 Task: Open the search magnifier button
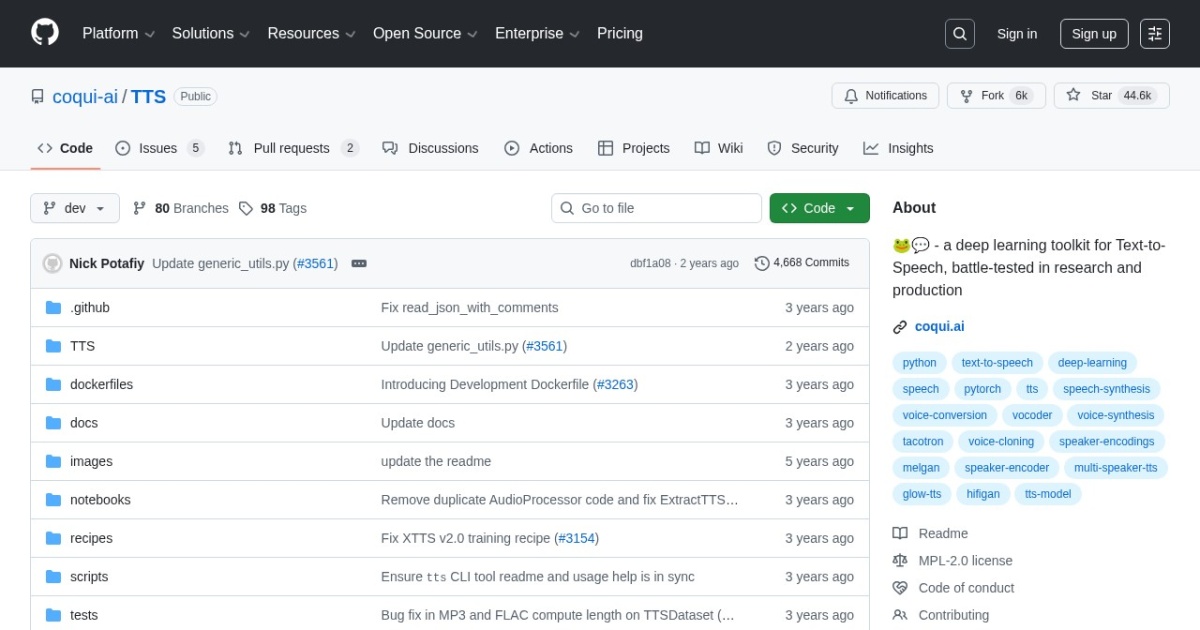point(959,34)
